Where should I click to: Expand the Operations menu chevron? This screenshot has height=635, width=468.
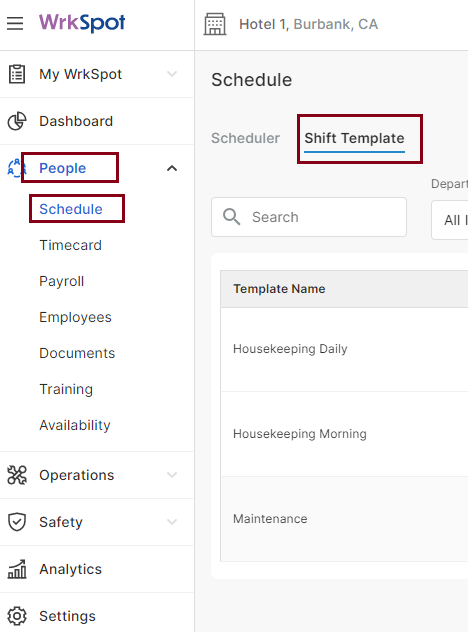(x=172, y=475)
